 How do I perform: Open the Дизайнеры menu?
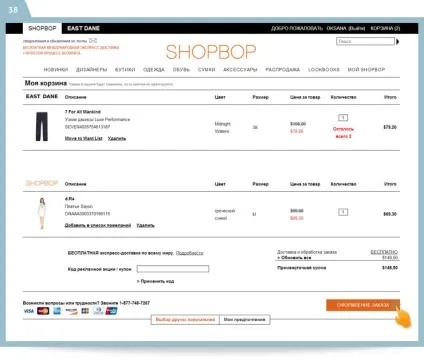pyautogui.click(x=92, y=70)
